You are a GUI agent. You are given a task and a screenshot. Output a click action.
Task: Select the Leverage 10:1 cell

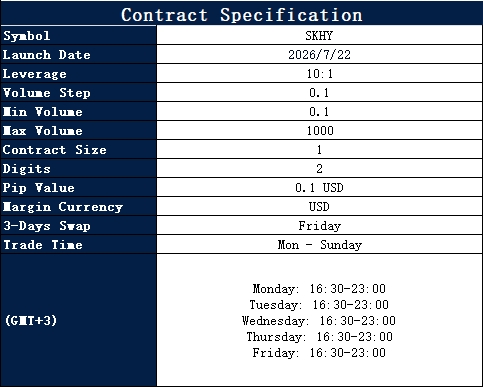[319, 73]
